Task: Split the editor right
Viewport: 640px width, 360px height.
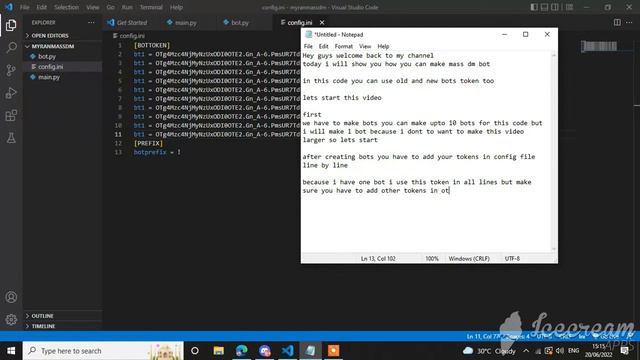Action: 617,22
